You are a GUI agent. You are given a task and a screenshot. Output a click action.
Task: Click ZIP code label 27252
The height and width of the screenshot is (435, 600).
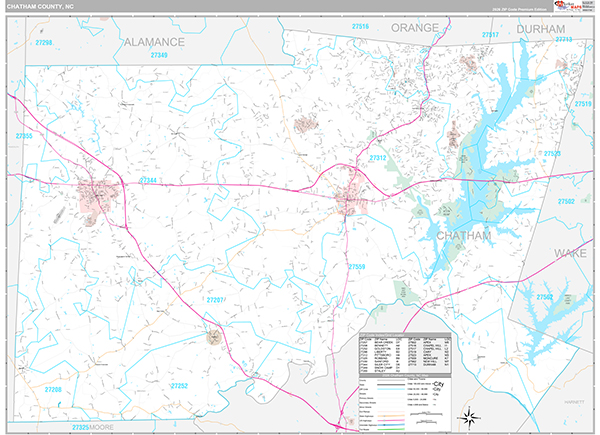(x=179, y=386)
